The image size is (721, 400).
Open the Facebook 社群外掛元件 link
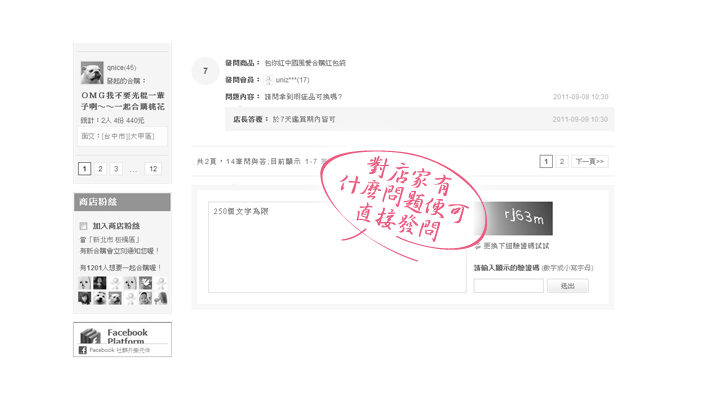tap(120, 350)
